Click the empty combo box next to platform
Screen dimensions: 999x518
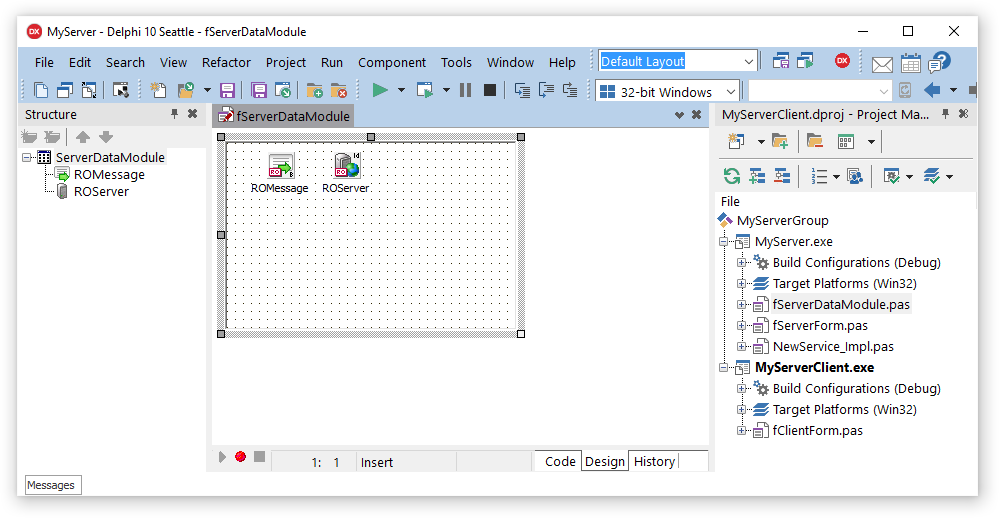[x=820, y=92]
